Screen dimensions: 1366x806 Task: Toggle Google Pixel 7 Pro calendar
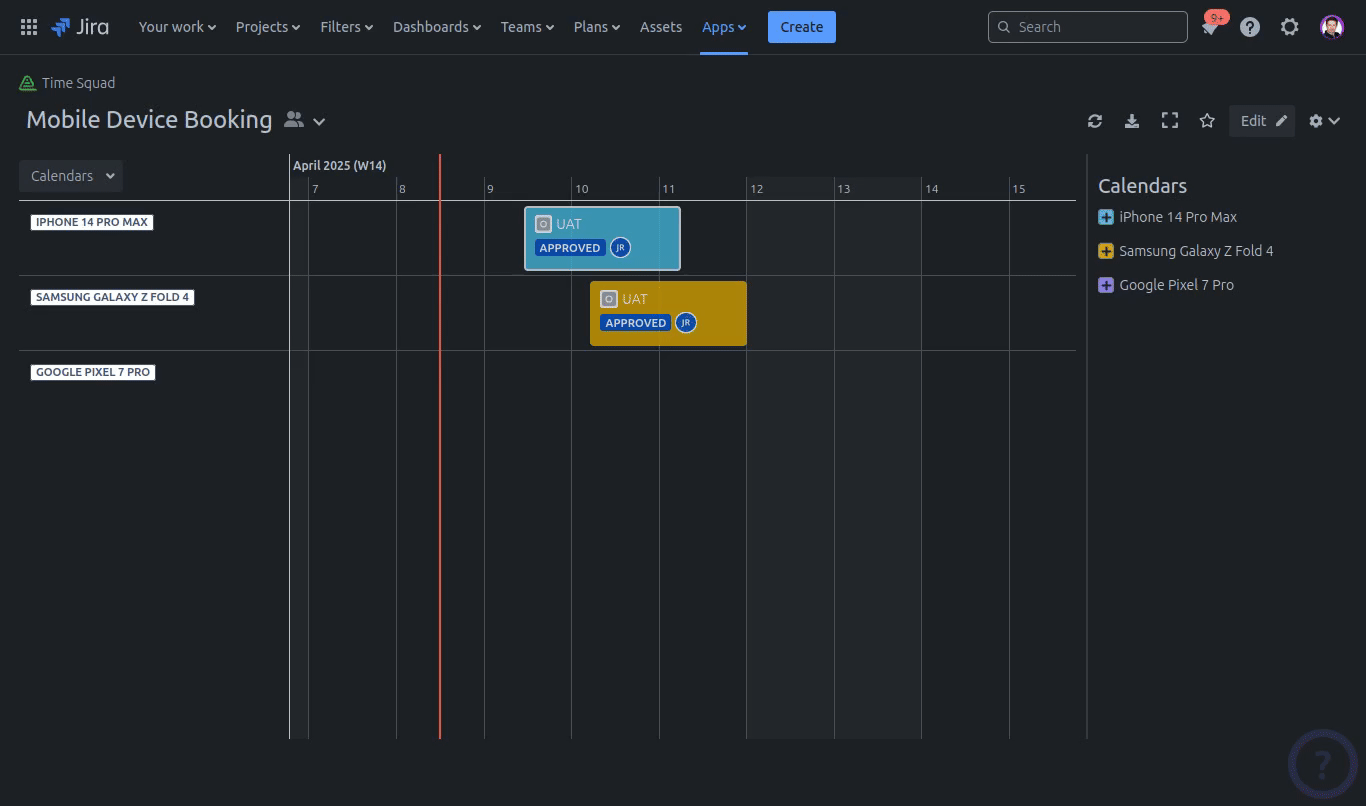pos(1106,285)
